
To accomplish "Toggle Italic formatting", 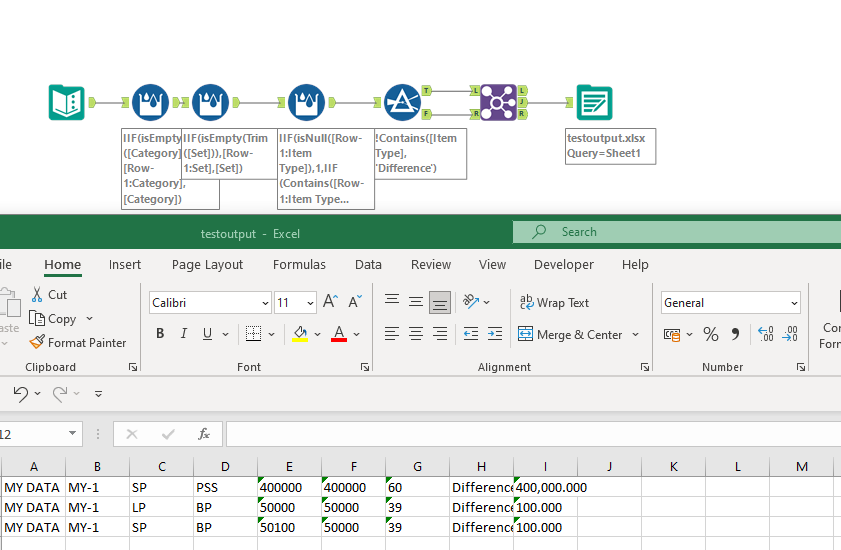I will point(183,334).
